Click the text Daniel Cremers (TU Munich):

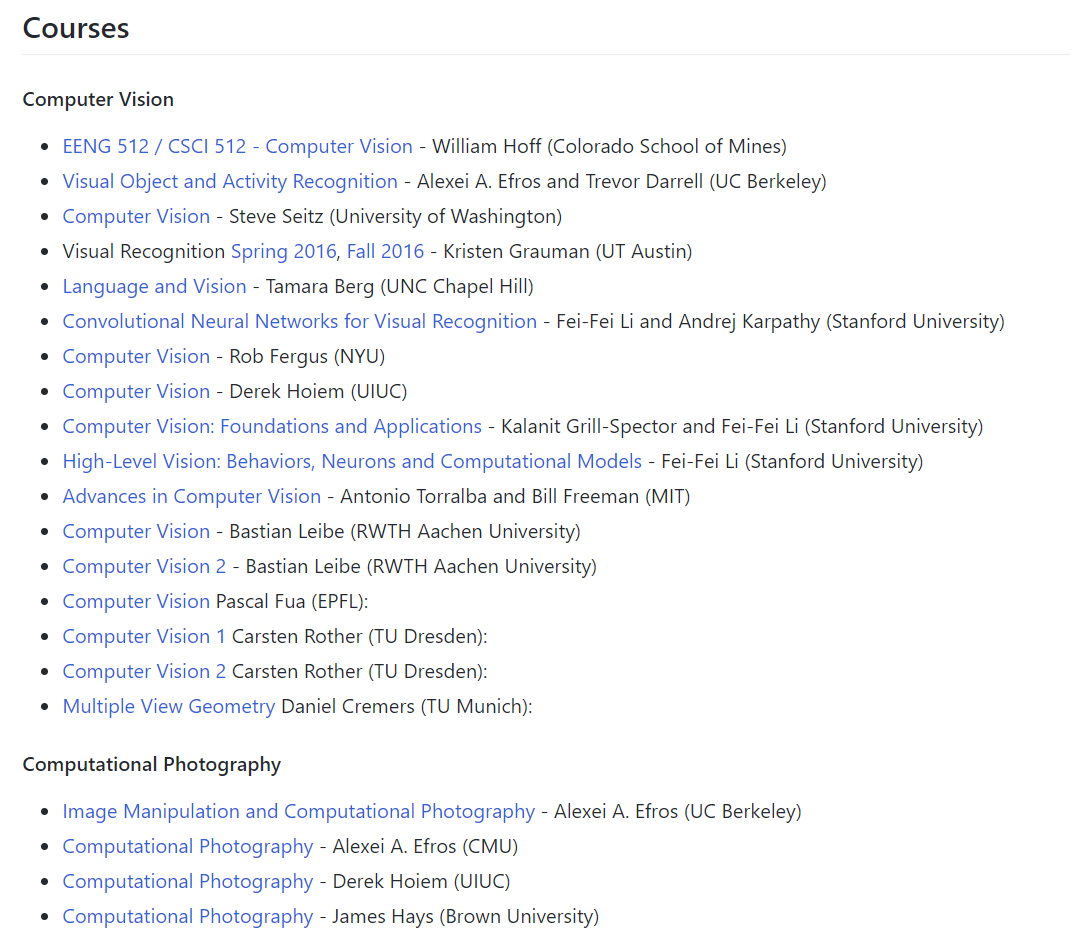tap(407, 707)
